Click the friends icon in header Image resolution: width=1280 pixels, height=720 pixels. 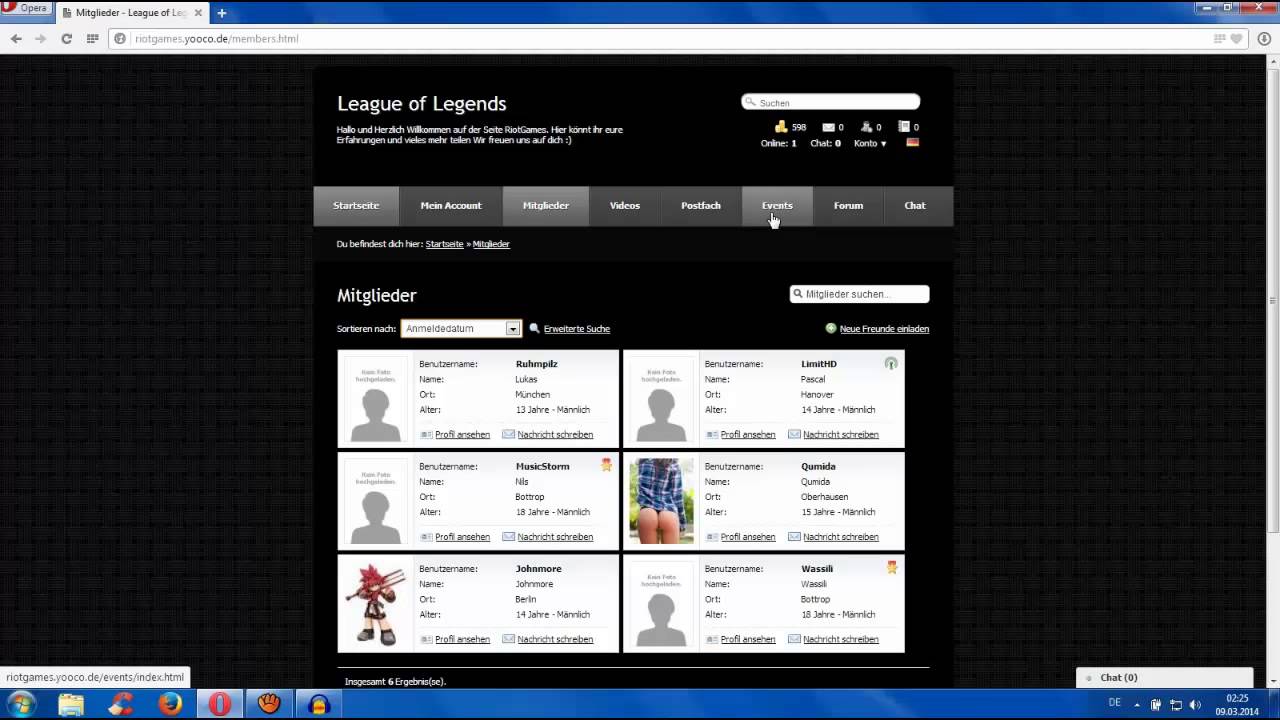[866, 127]
